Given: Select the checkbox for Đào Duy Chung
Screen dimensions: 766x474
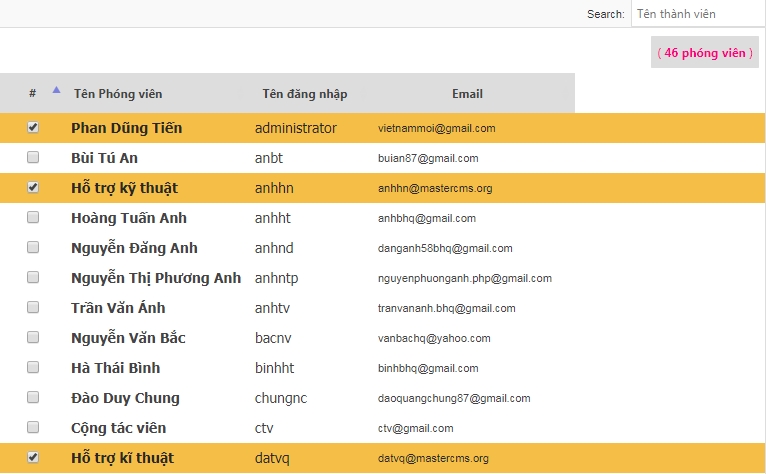Looking at the screenshot, I should 33,397.
